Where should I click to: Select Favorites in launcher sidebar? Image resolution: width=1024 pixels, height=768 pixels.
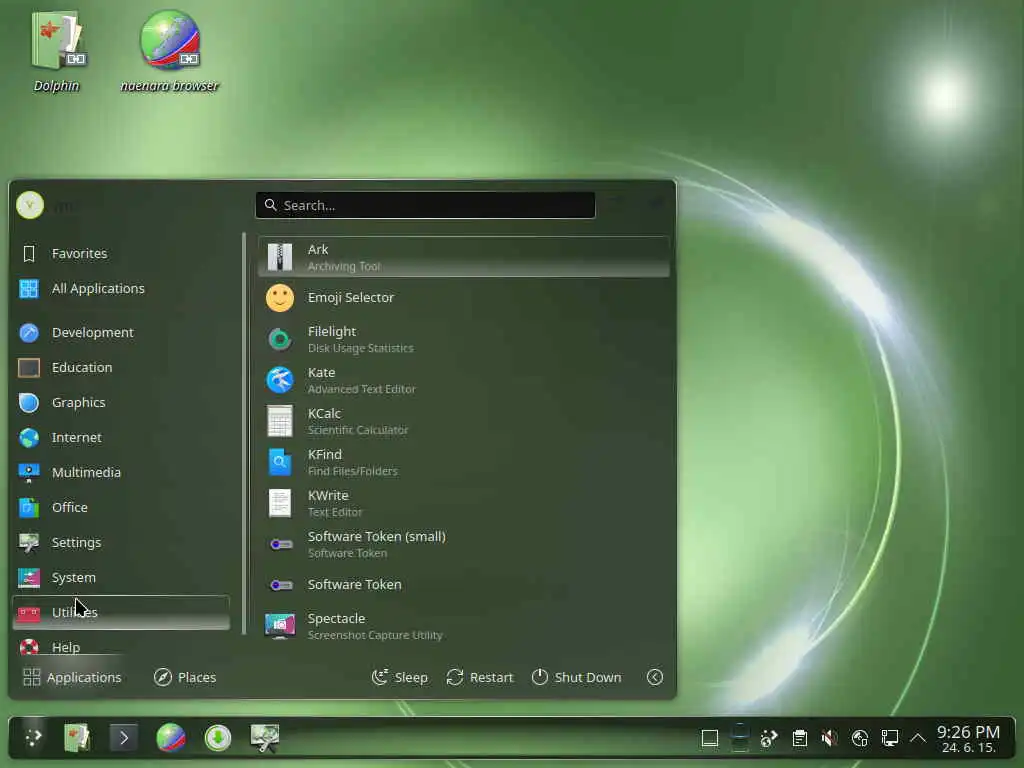pos(121,253)
